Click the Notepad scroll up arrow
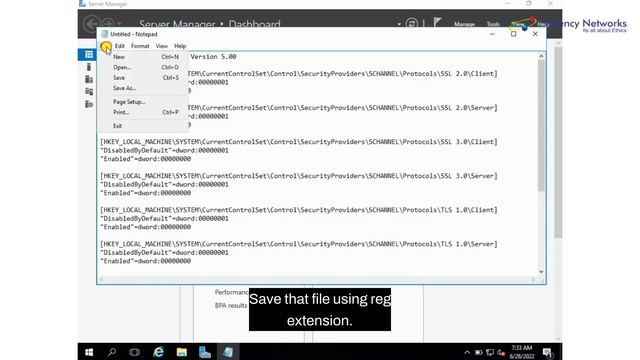640x360 pixels. tap(541, 56)
